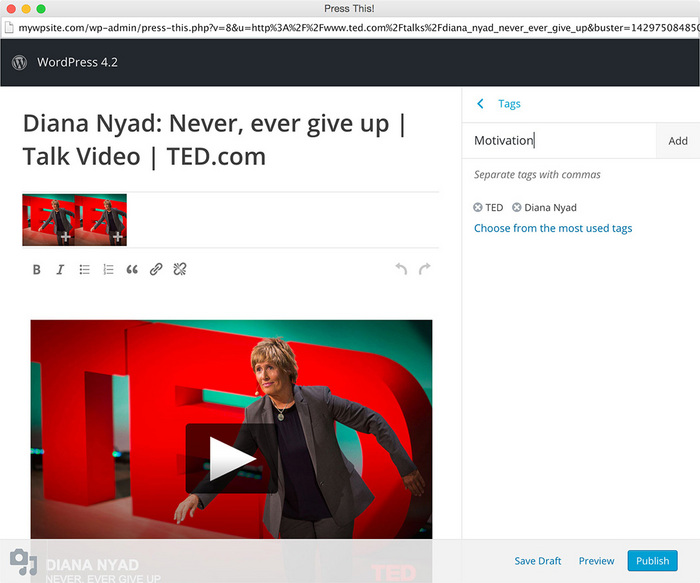Apply italic formatting
This screenshot has height=583, width=700.
click(60, 270)
